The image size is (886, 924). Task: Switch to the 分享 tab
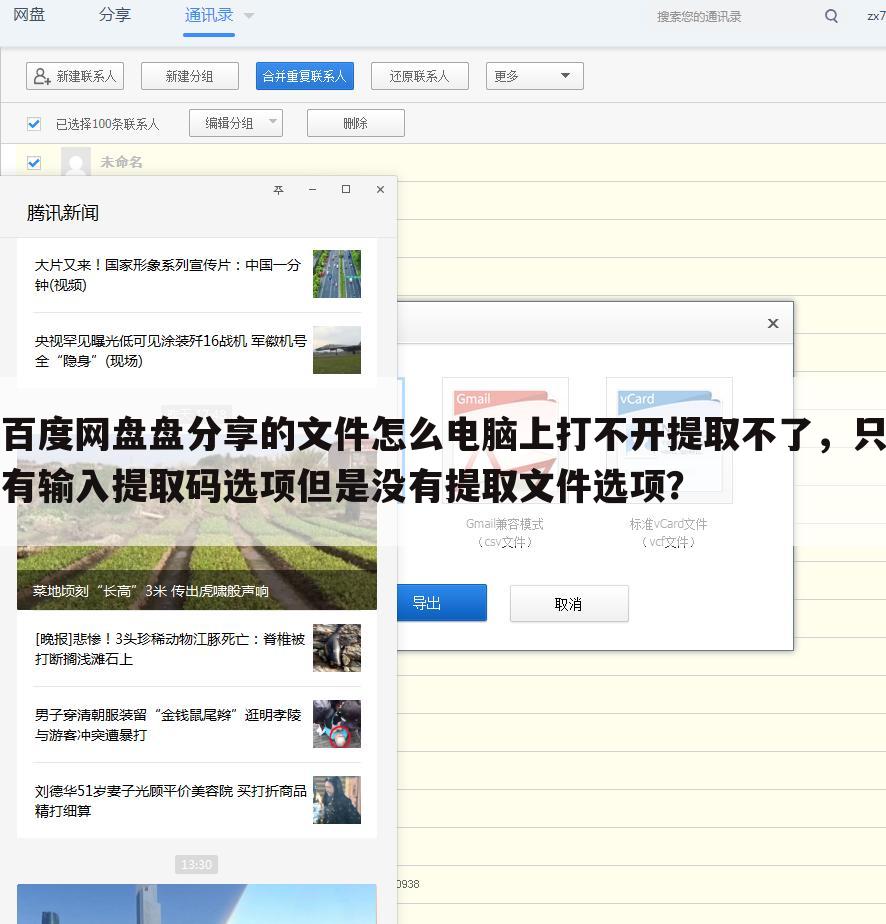[x=114, y=15]
